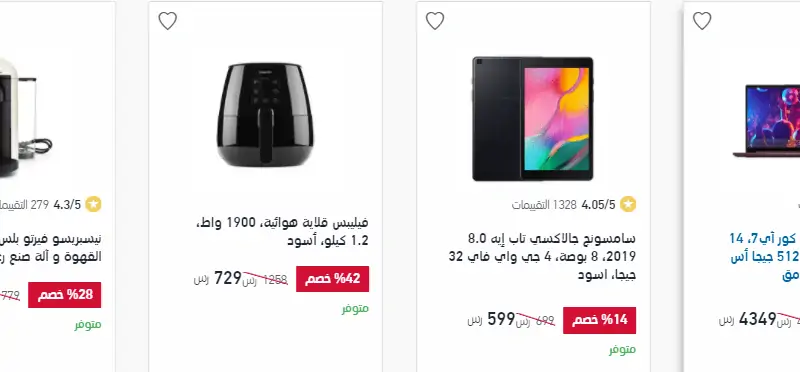Screen dimensions: 800x372
Task: Favorite the laptop with the heart icon
Action: (x=702, y=21)
